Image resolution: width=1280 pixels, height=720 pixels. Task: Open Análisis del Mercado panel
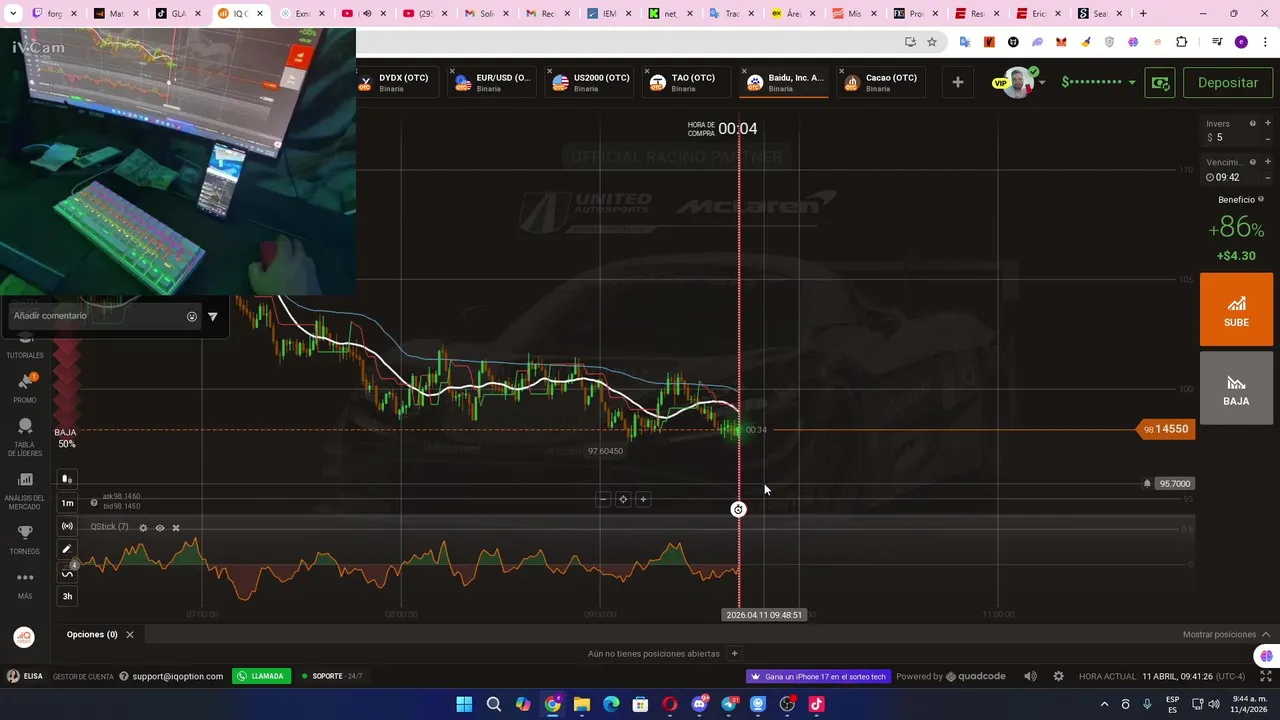tap(25, 491)
